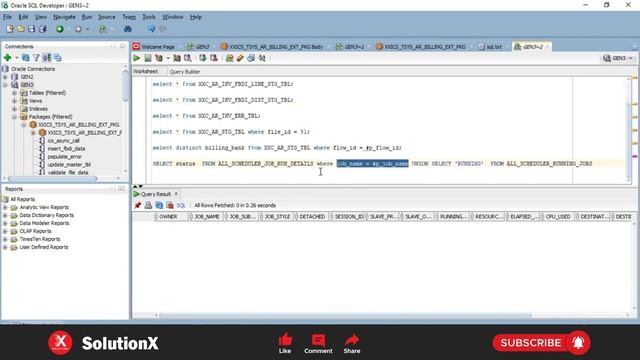This screenshot has height=360, width=640.
Task: Switch to the Query Builder tab
Action: [x=184, y=71]
